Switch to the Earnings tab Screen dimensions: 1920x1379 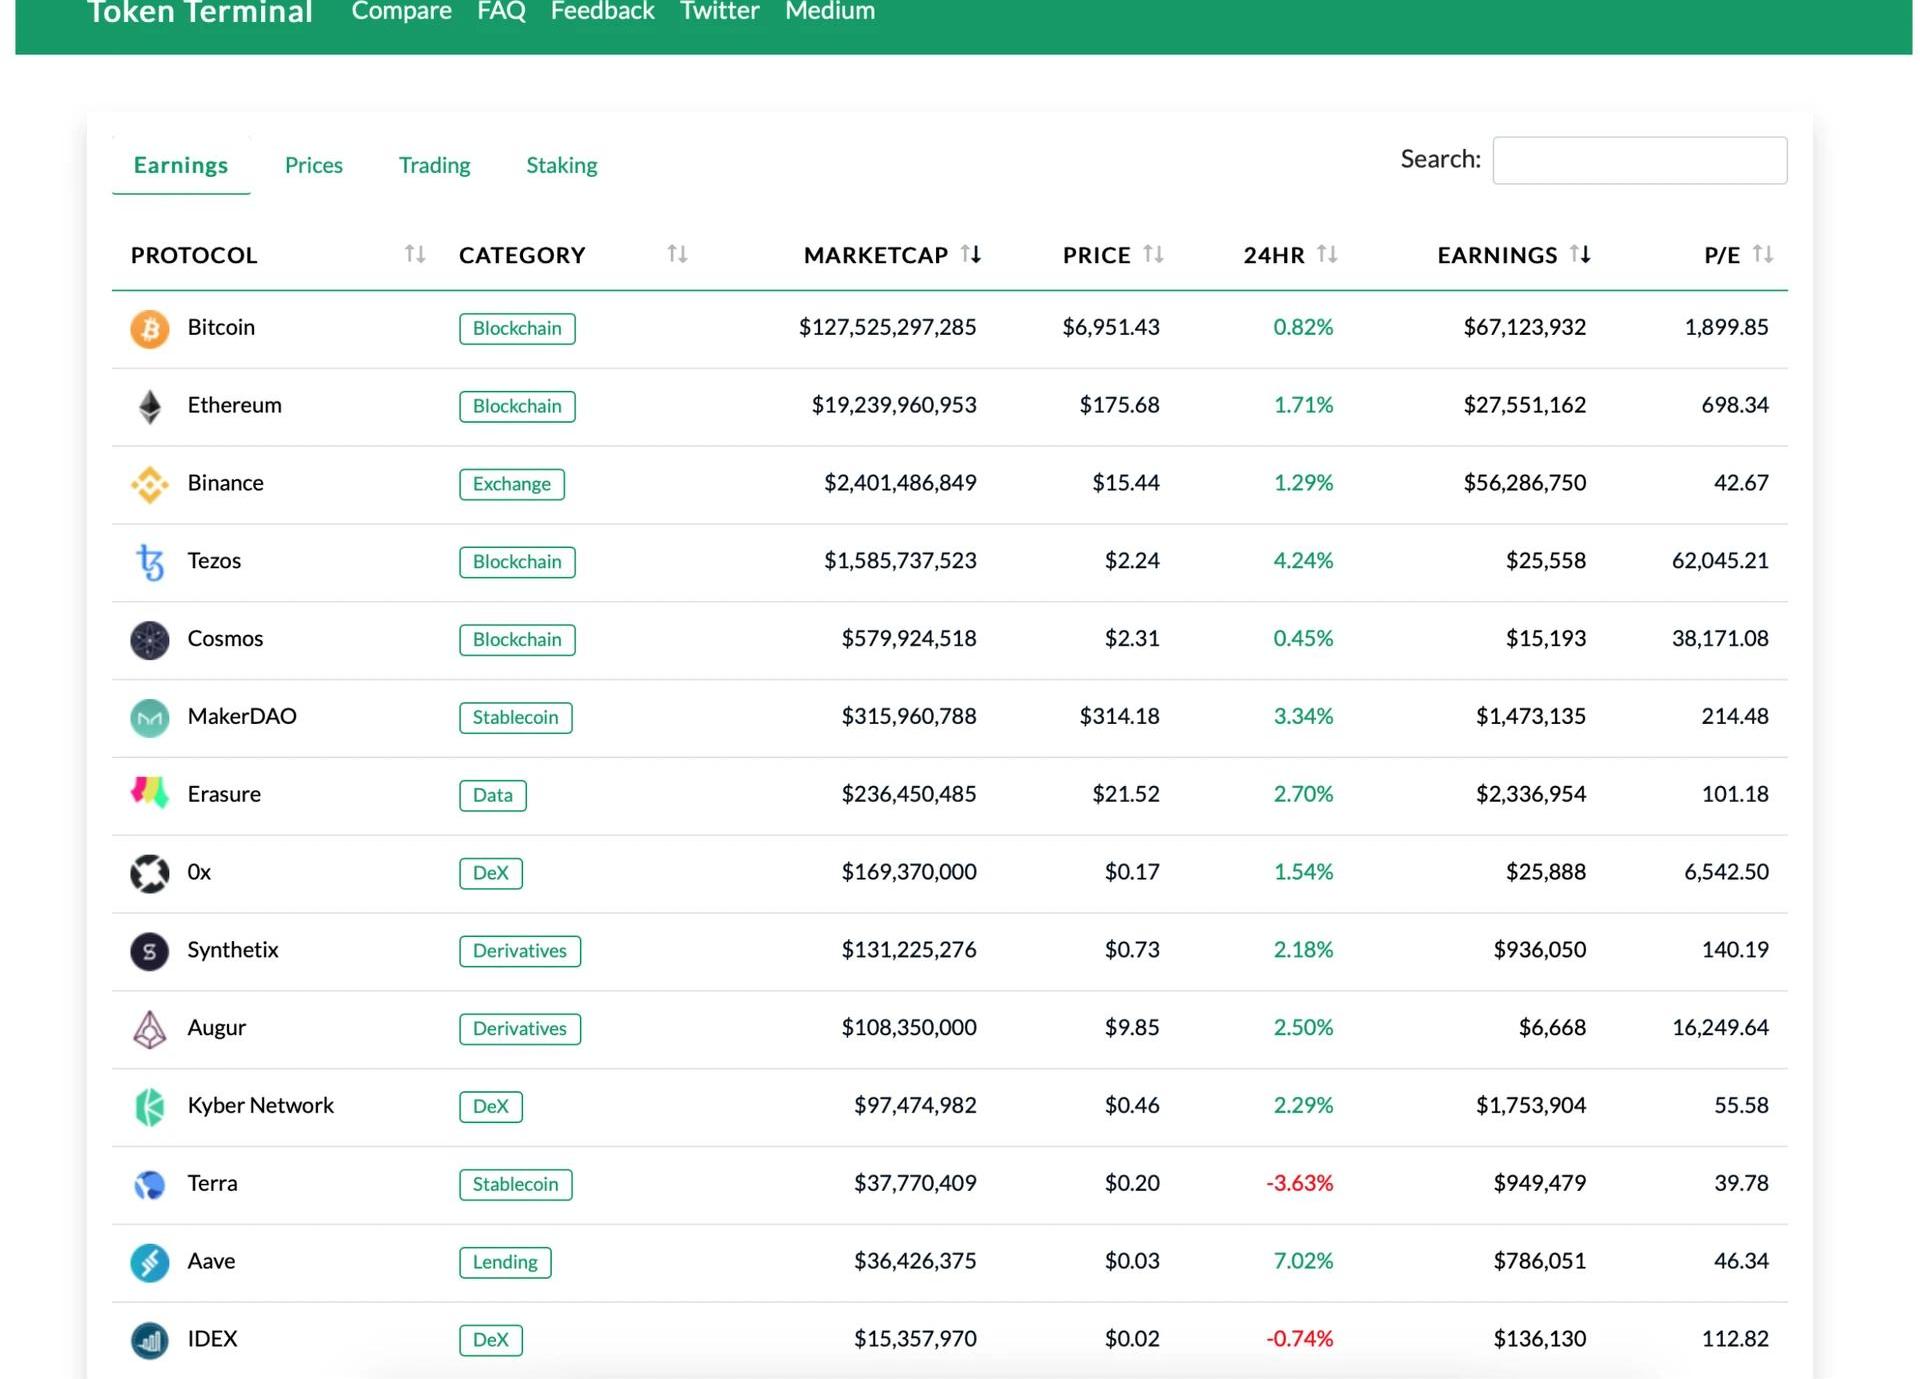[181, 165]
